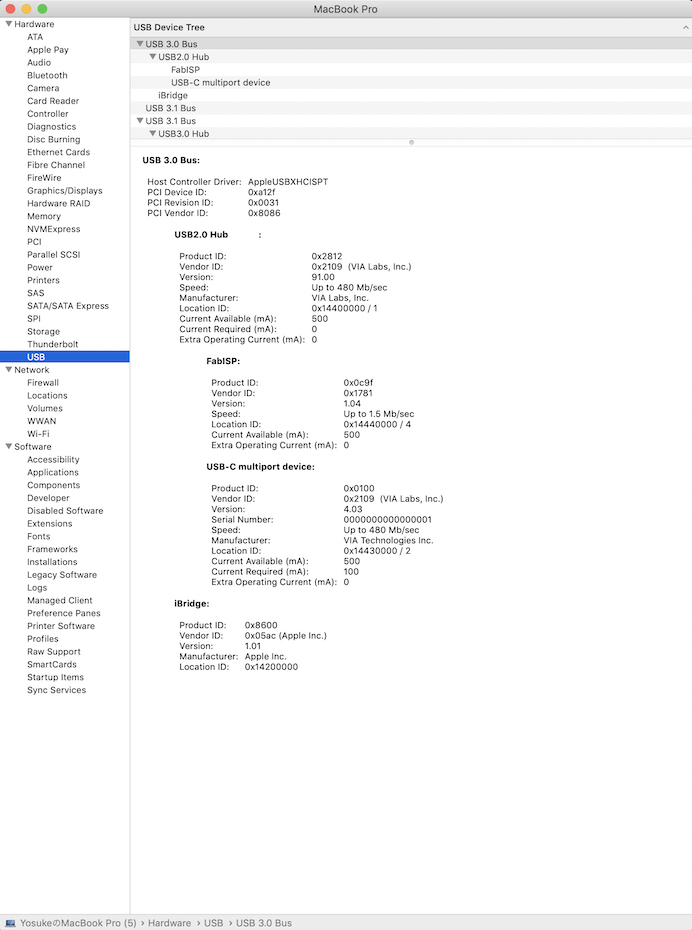Click YosukeのMacBook Pro (5) in path bar
Viewport: 692px width, 930px height.
(78, 923)
